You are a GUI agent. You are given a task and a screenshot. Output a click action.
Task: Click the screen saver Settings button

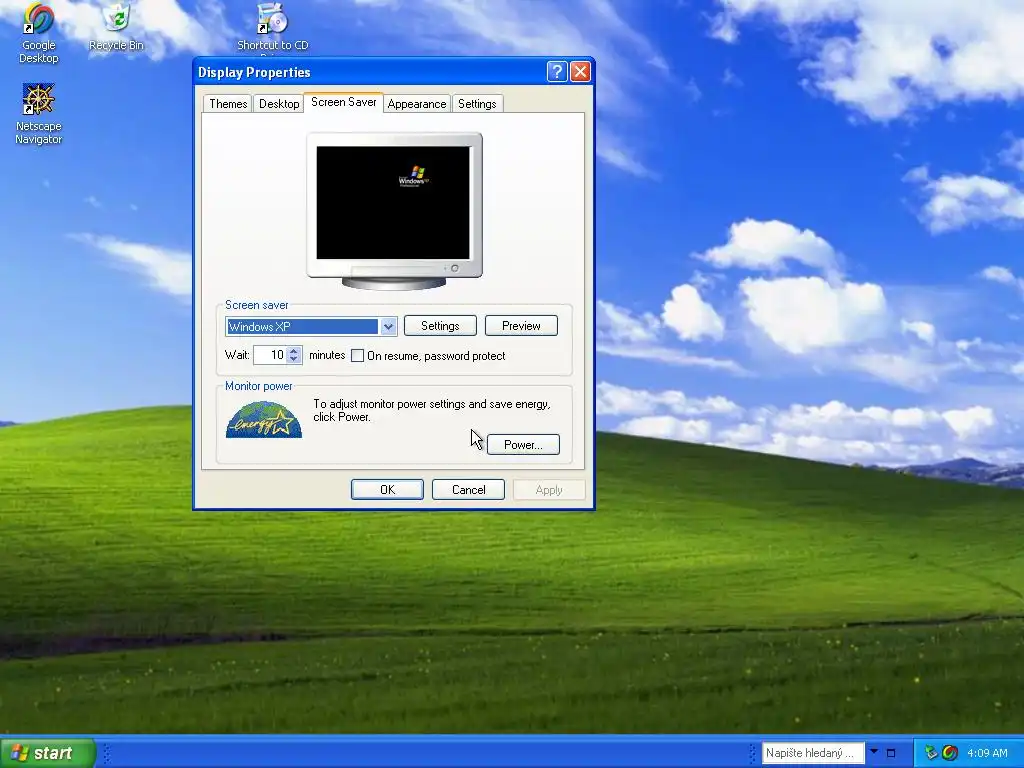click(440, 326)
